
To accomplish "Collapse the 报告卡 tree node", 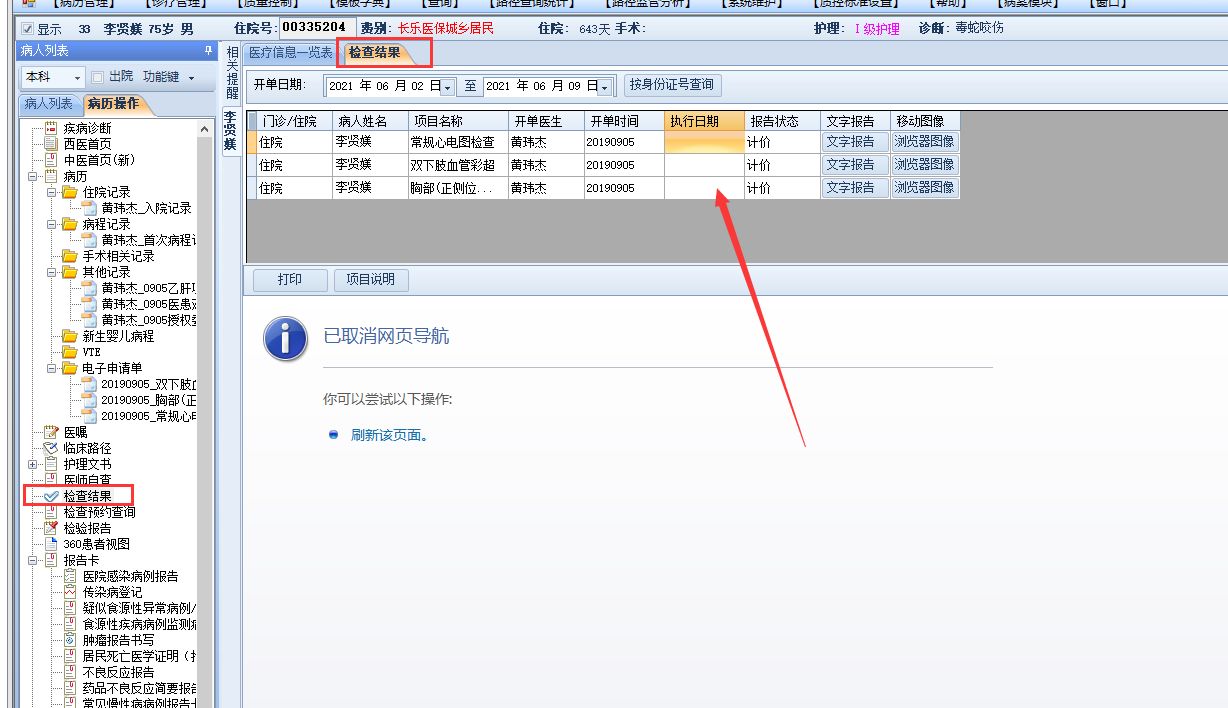I will (33, 560).
